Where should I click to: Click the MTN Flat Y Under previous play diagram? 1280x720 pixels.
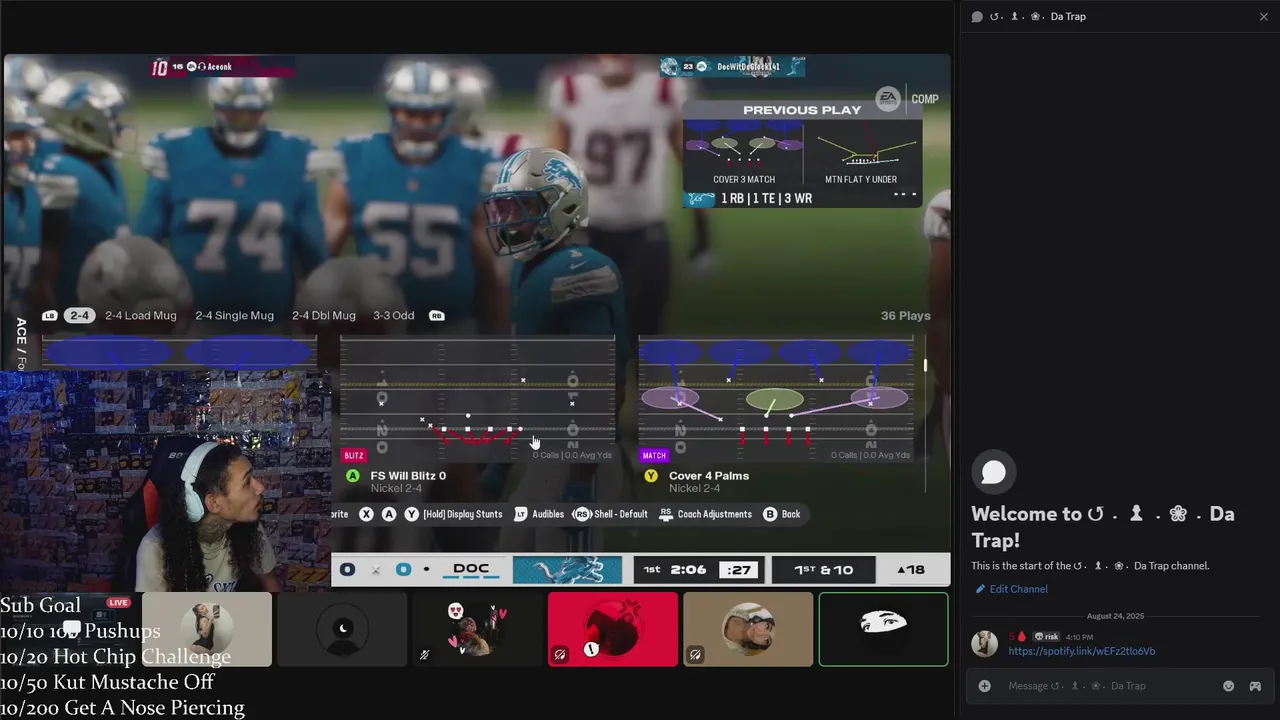point(861,148)
